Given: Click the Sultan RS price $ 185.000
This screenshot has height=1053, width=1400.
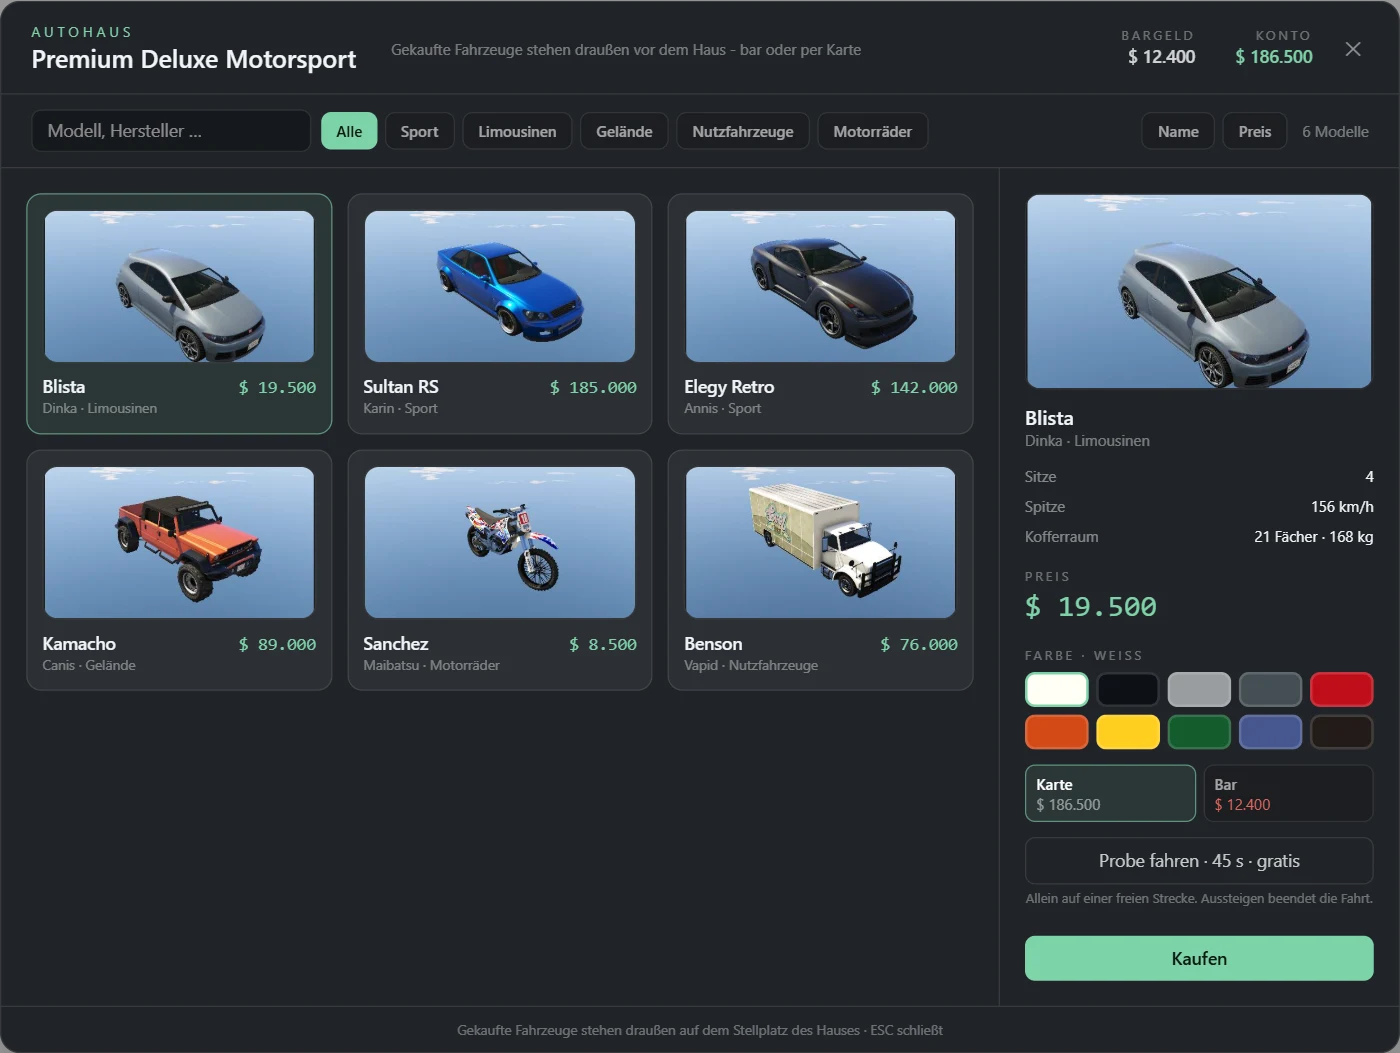Looking at the screenshot, I should point(593,388).
